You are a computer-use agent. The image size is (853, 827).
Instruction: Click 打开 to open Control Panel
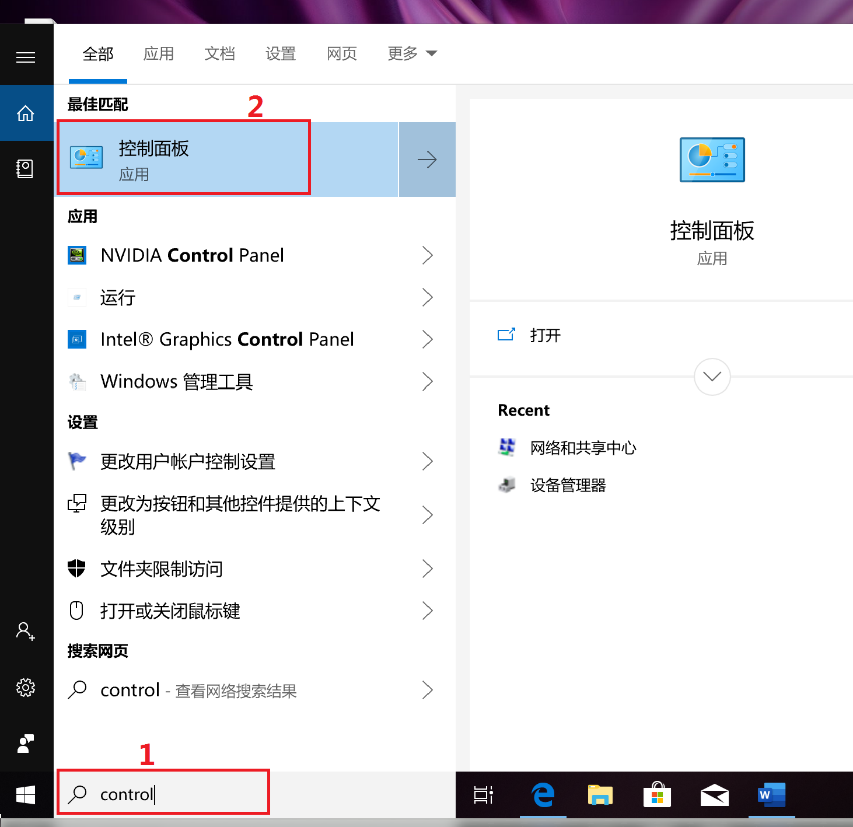[545, 335]
